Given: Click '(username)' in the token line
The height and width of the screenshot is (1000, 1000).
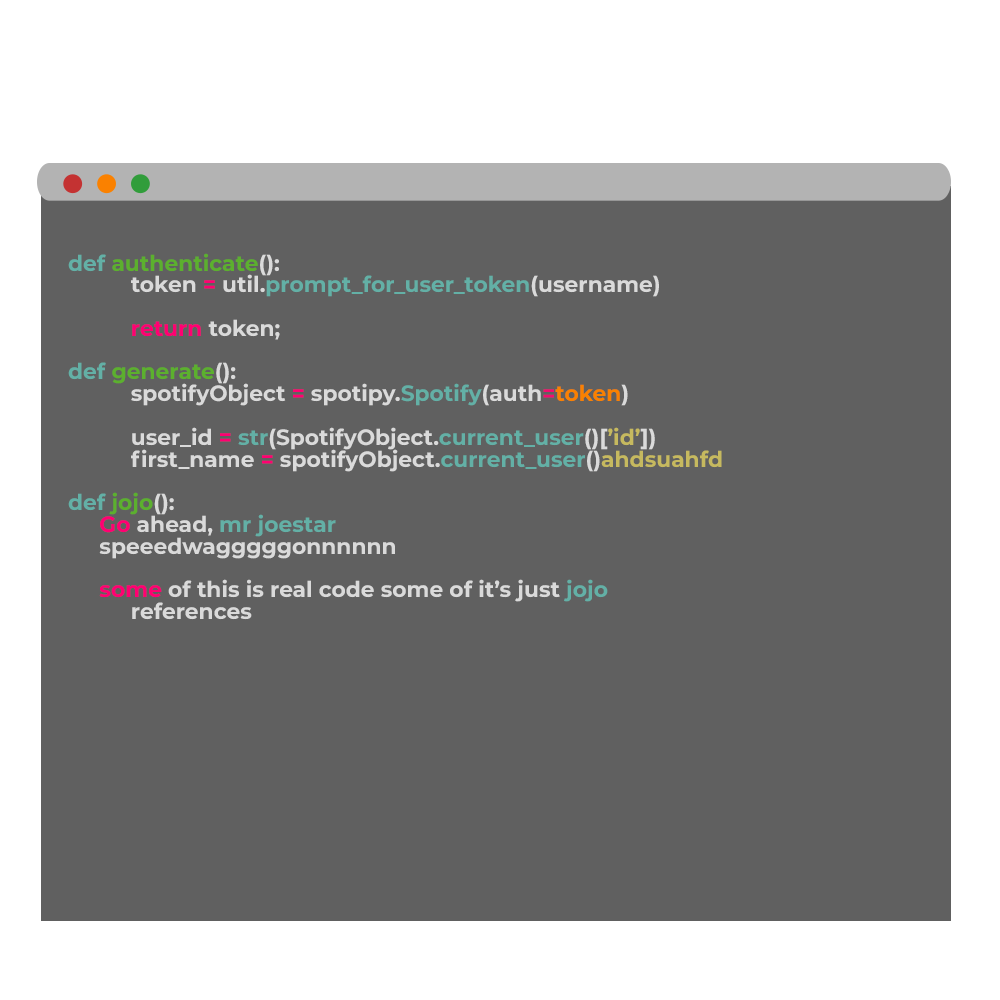Looking at the screenshot, I should tap(595, 285).
